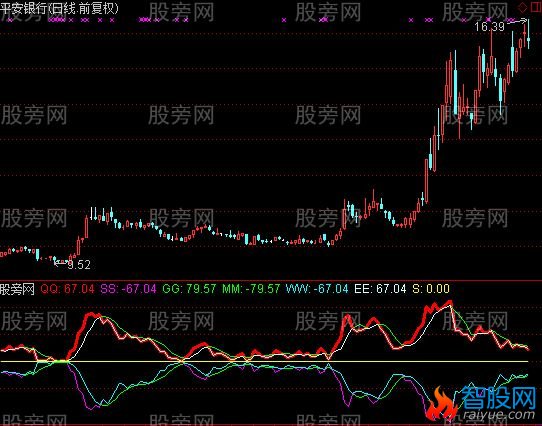Click the red diamond icon at chart corner
The height and width of the screenshot is (426, 542).
[x=522, y=7]
